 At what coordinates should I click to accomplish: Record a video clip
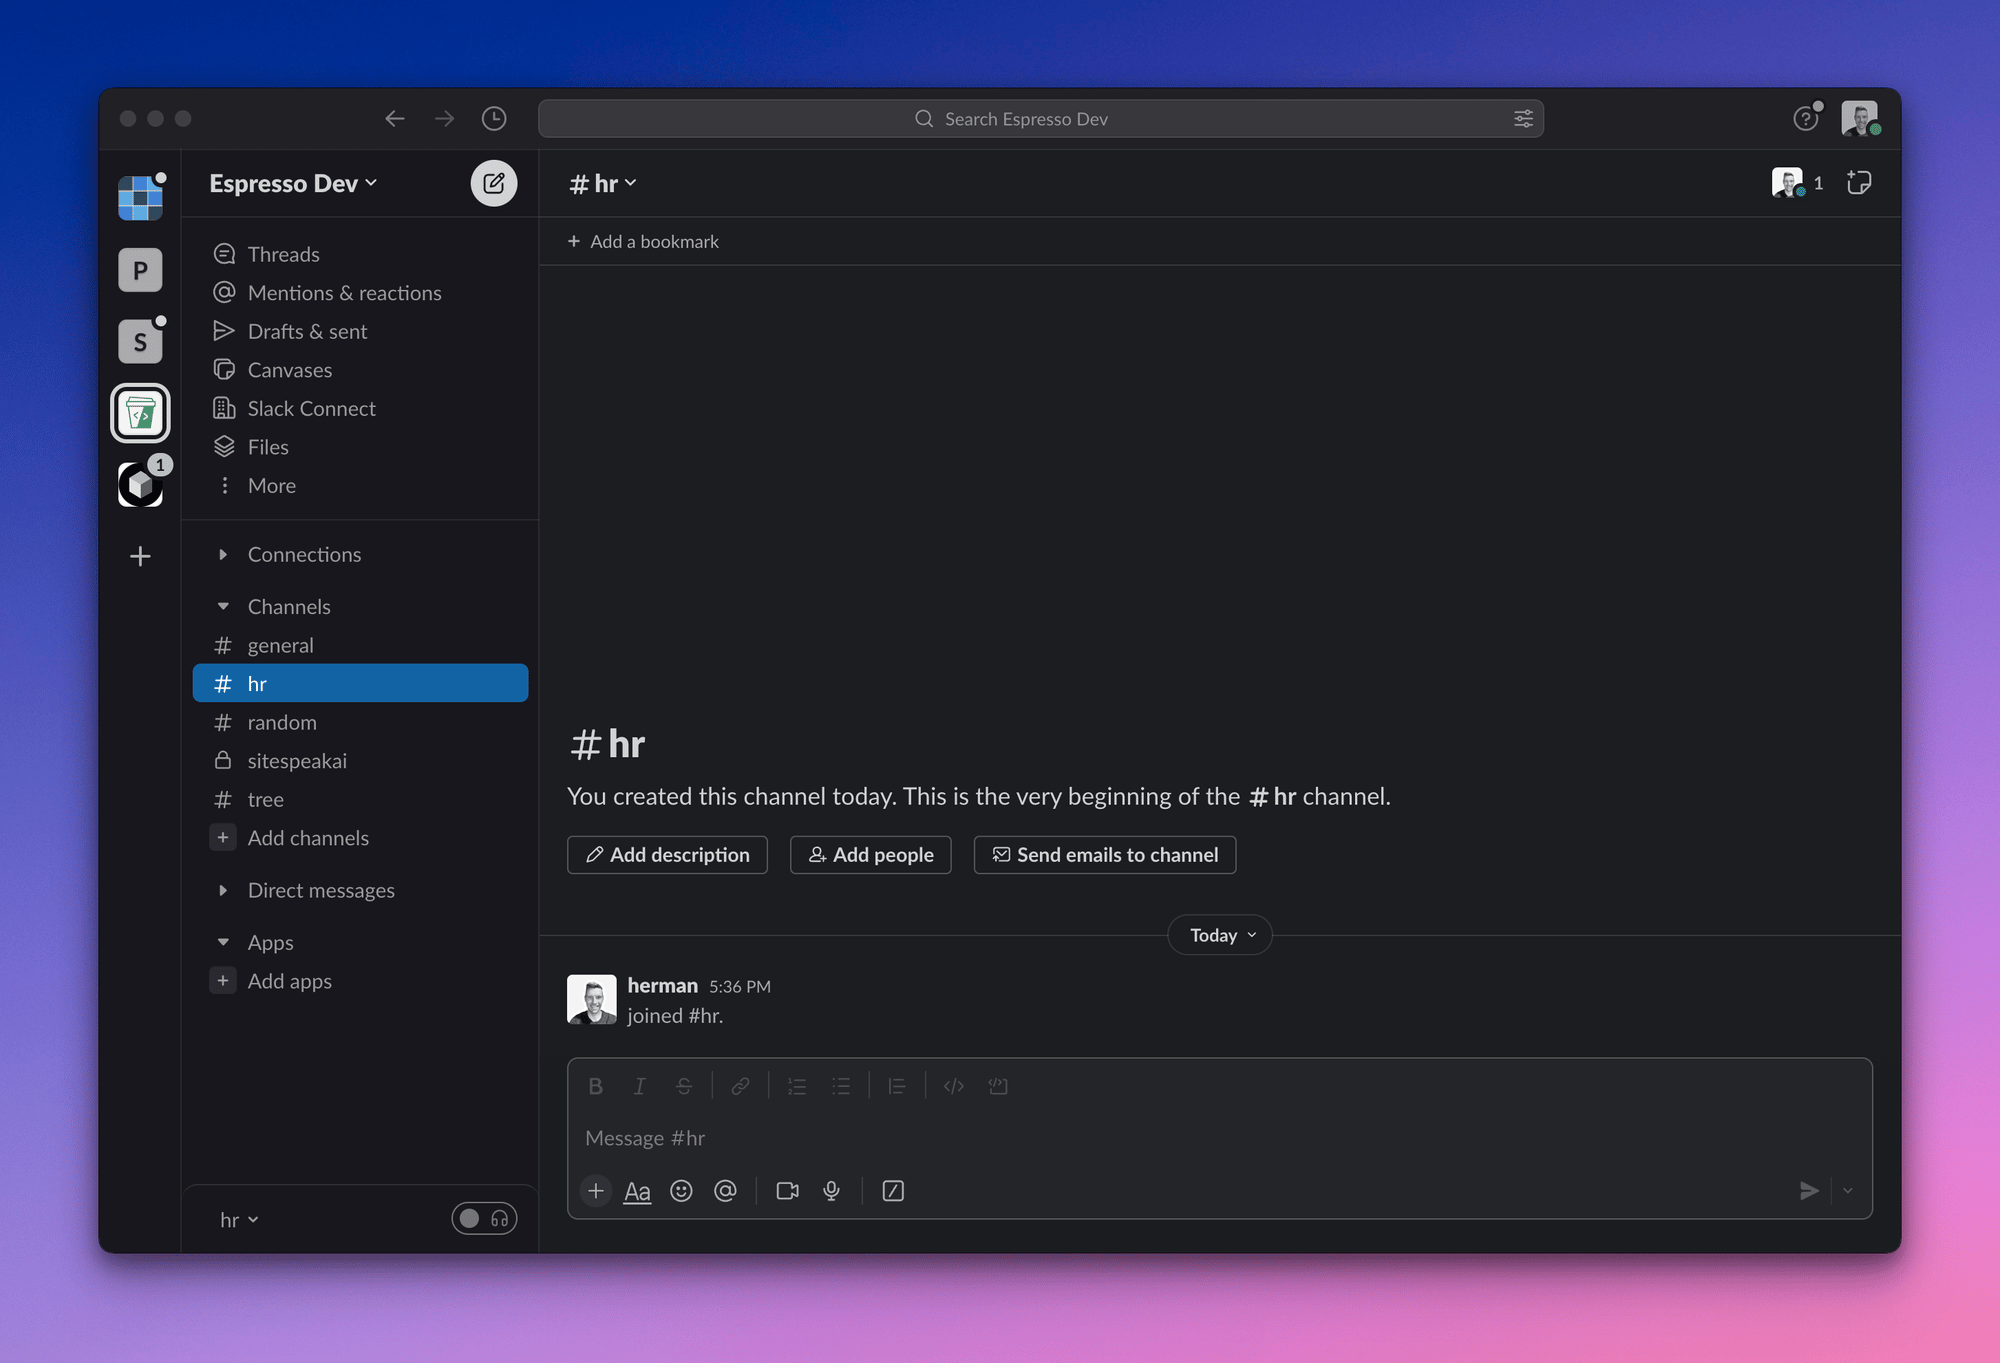788,1191
